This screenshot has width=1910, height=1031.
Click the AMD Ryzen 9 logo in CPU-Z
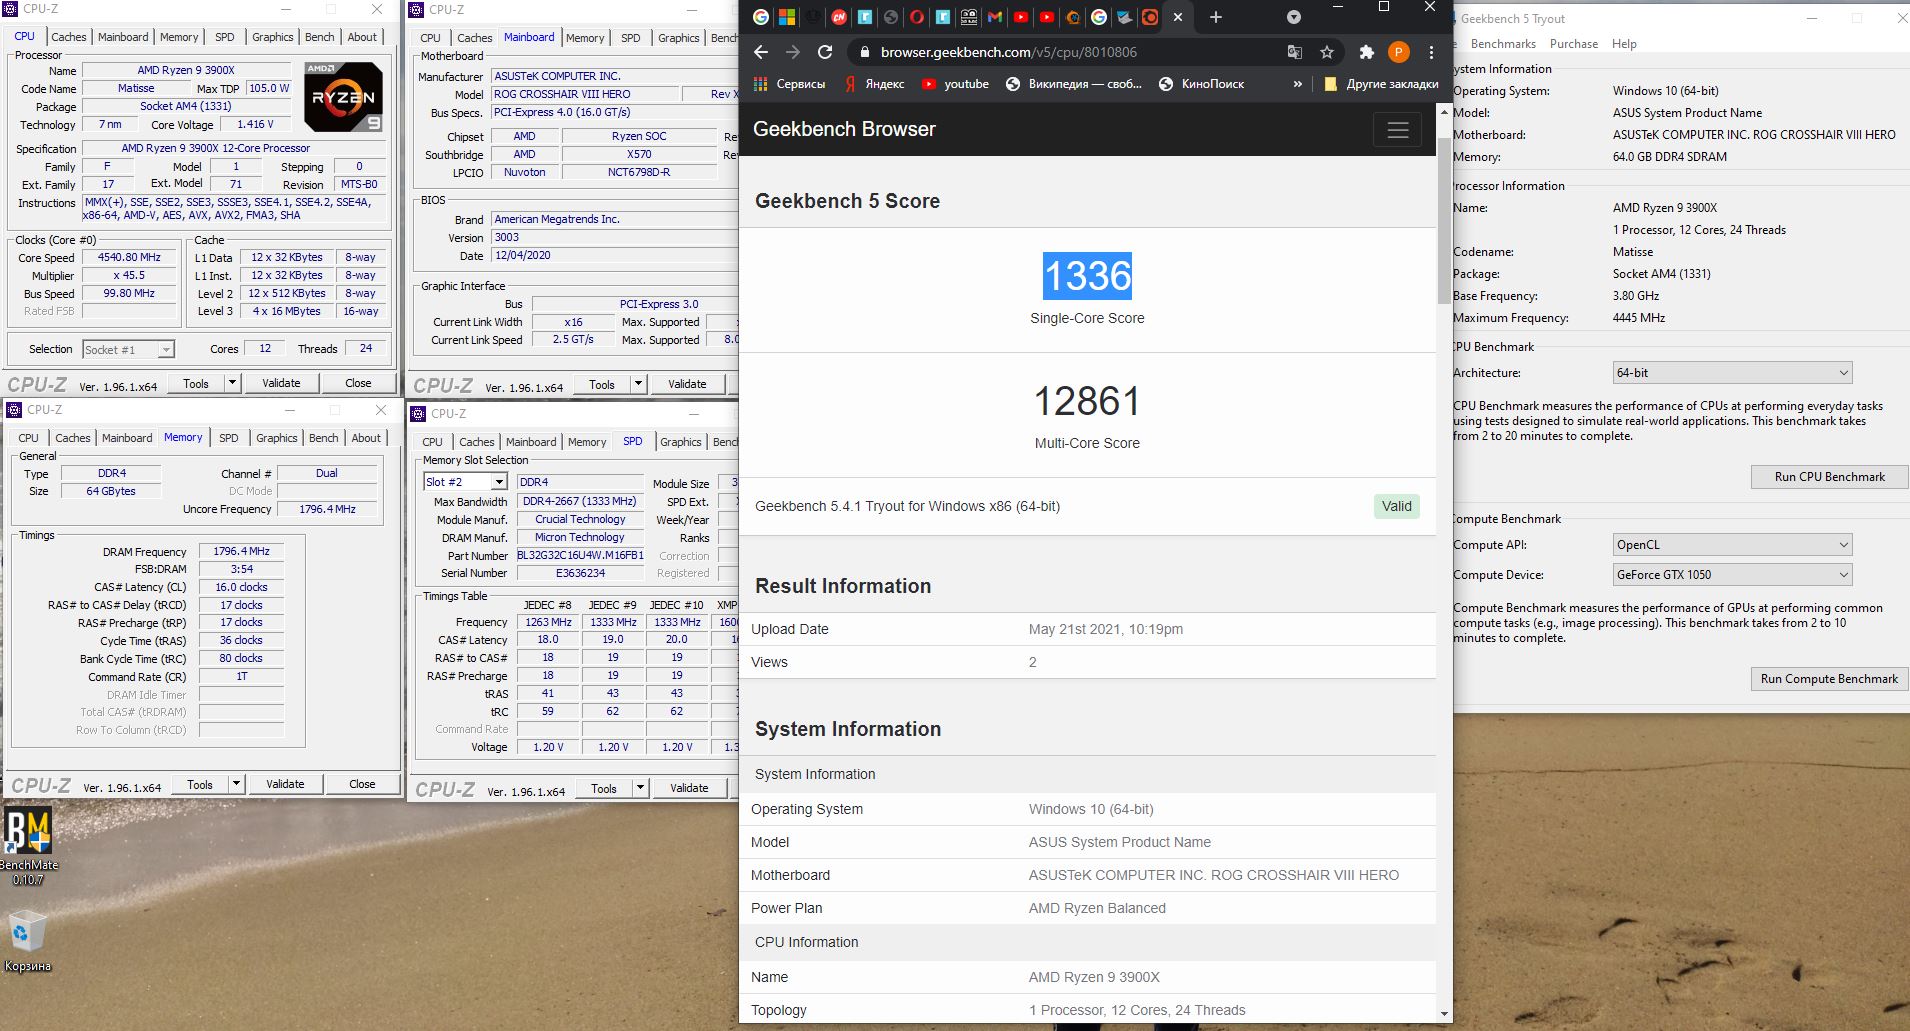[343, 97]
